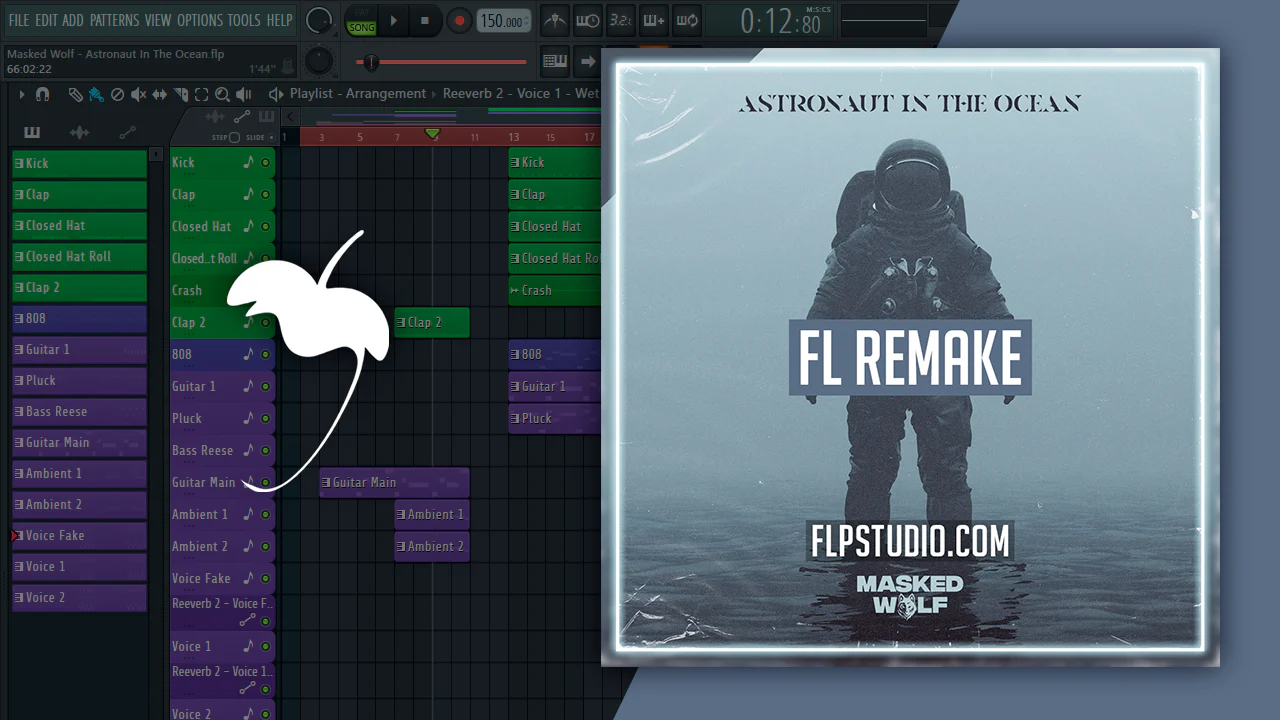This screenshot has height=720, width=1280.
Task: Show automation clips in the picker panel
Action: coord(127,133)
